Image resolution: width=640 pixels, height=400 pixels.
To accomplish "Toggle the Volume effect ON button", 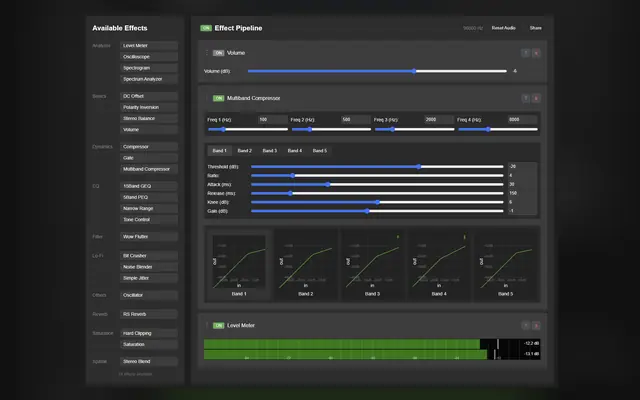I will 218,53.
